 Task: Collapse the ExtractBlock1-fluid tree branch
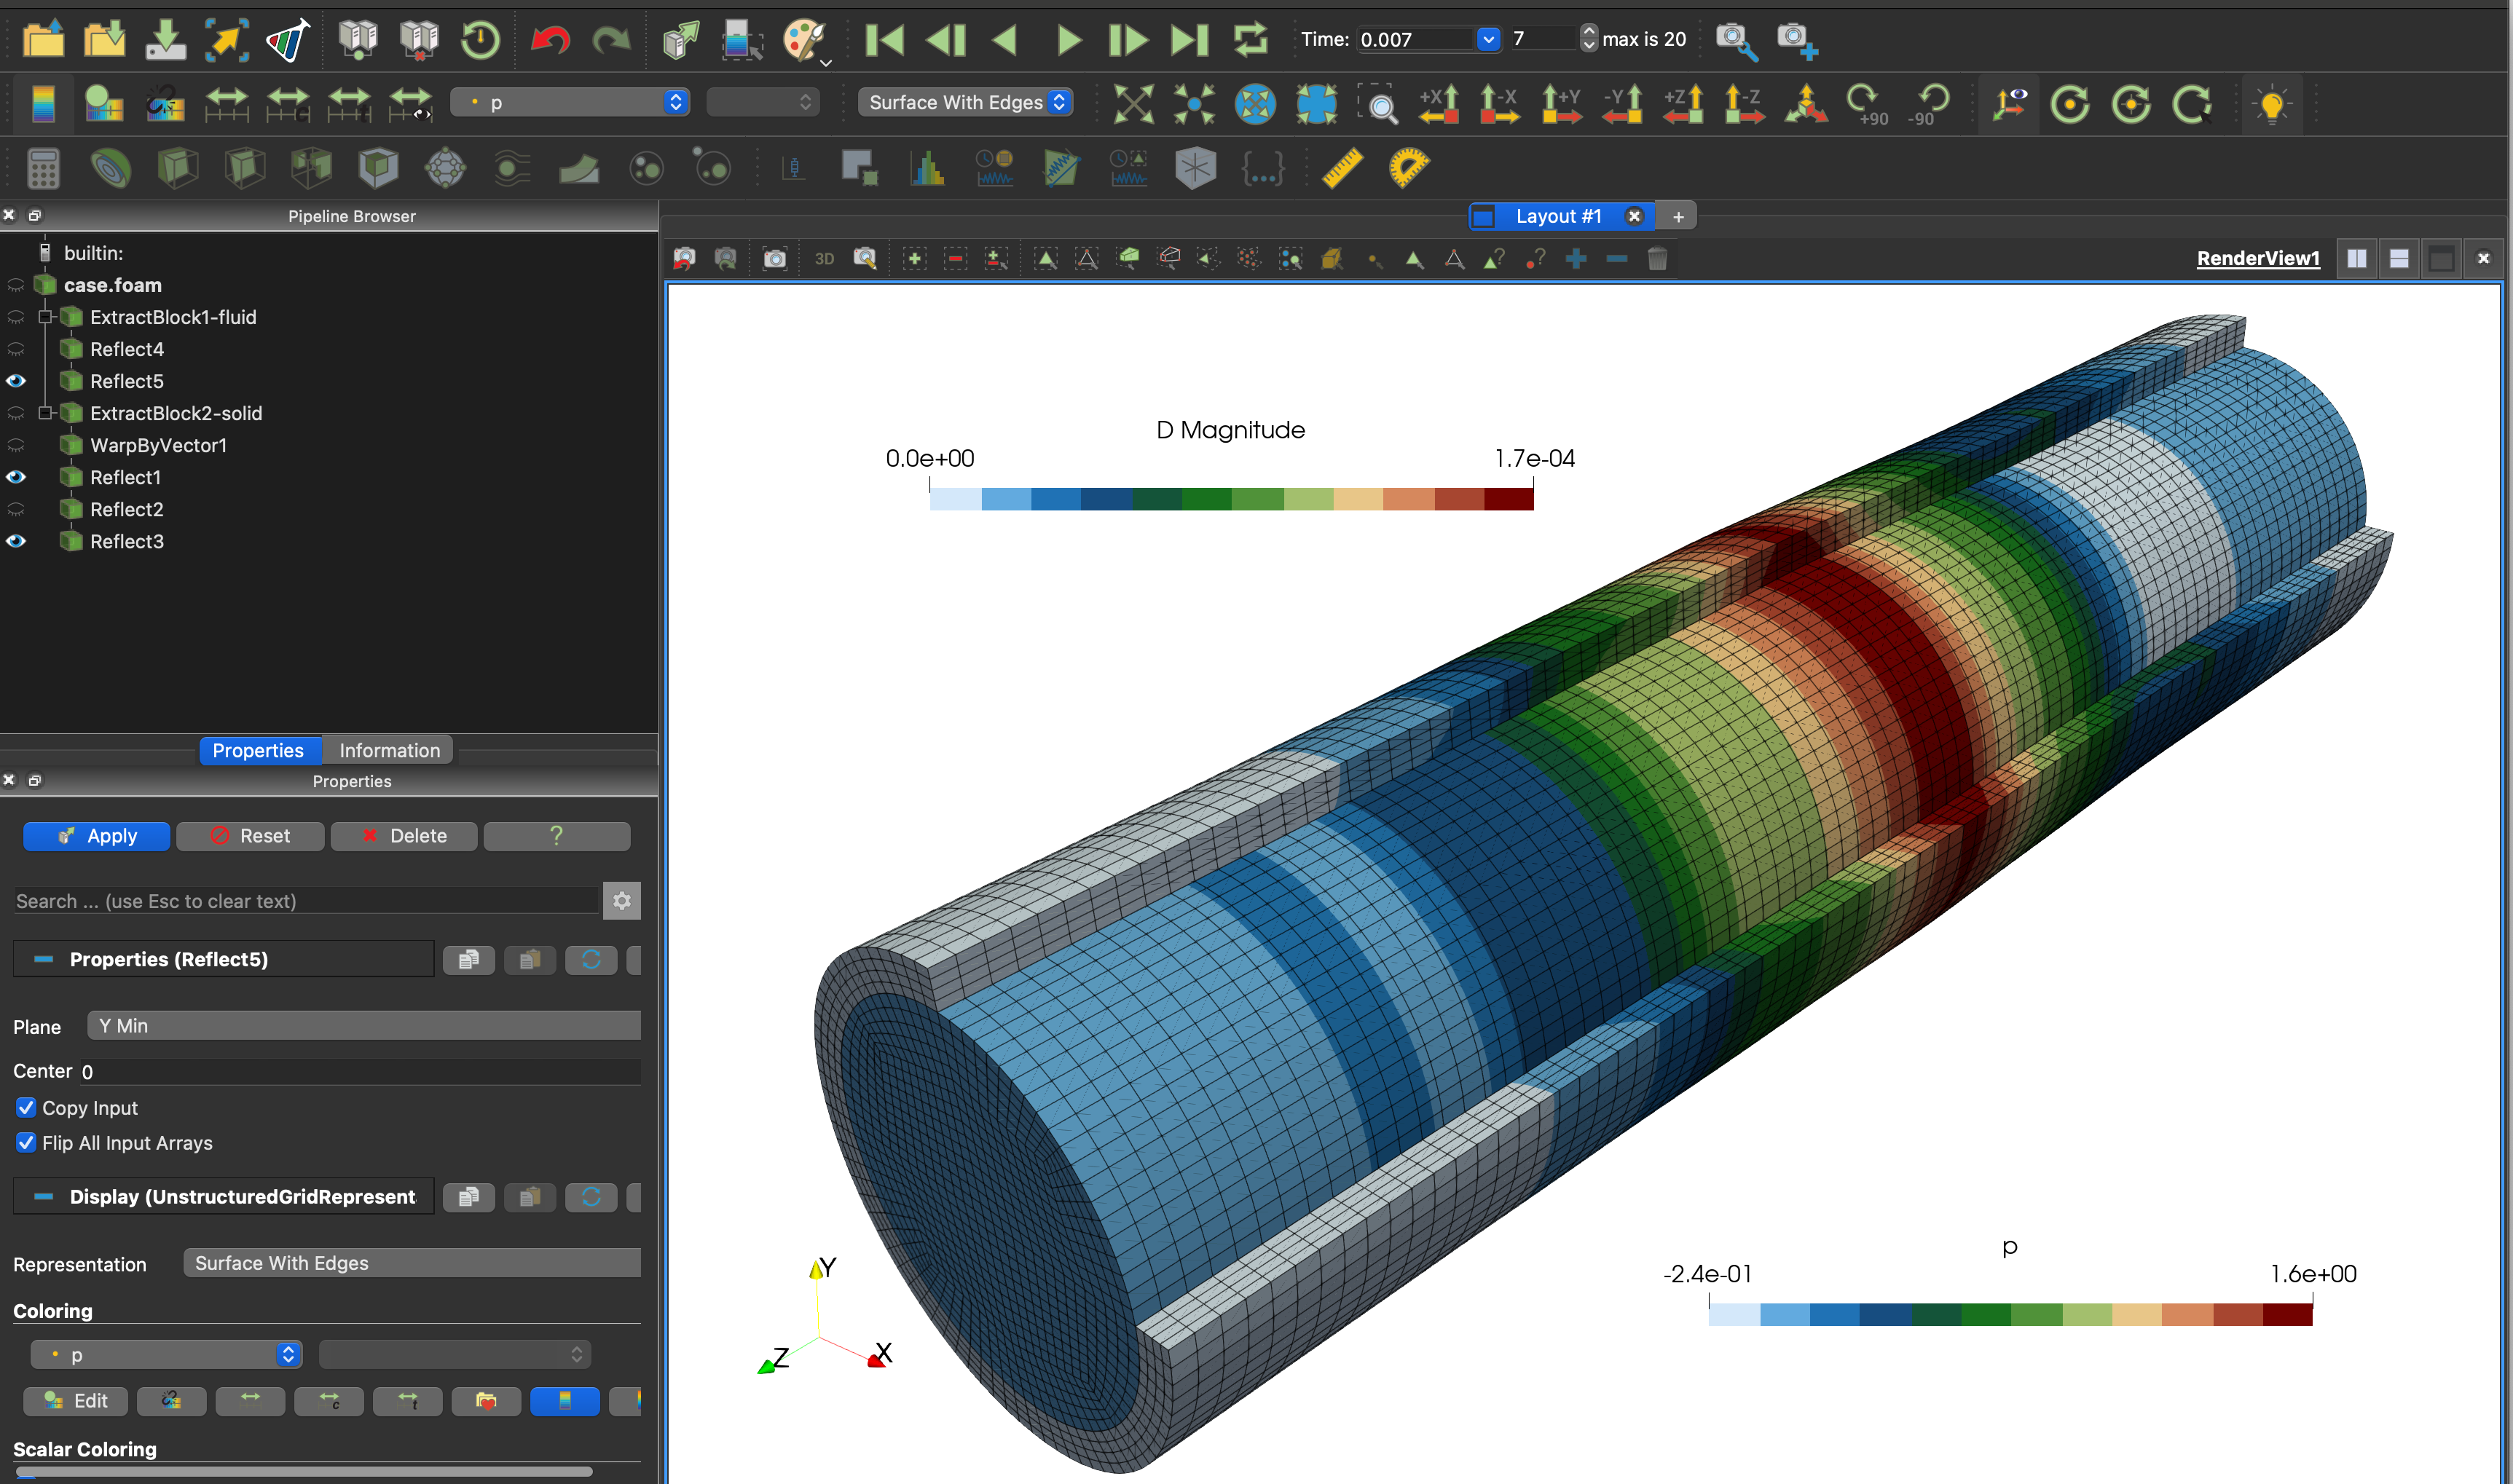click(x=44, y=317)
